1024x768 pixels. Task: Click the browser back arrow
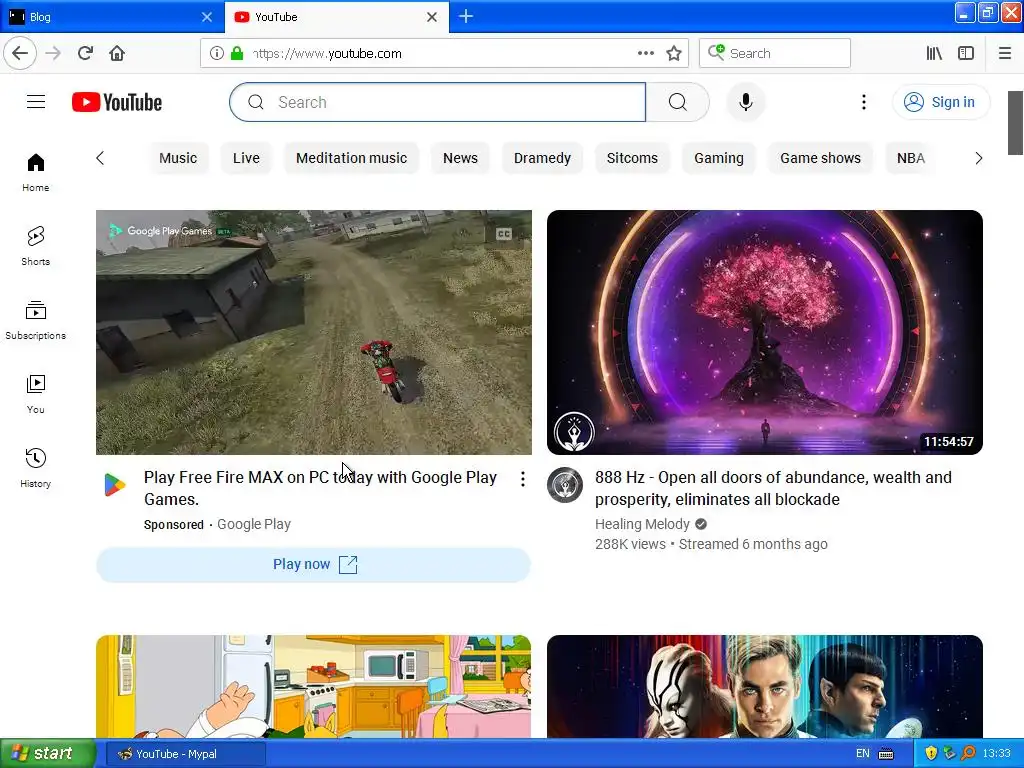tap(20, 53)
